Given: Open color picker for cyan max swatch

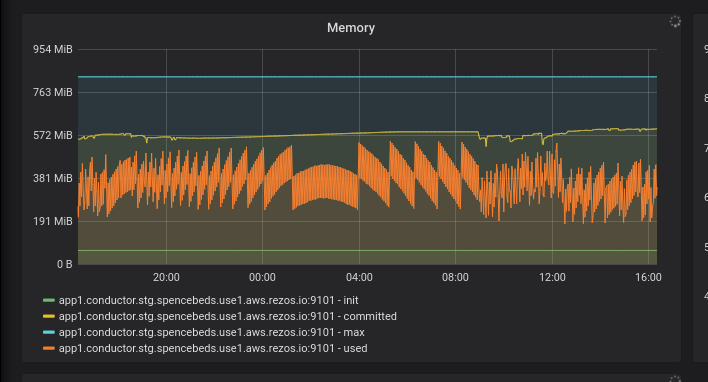Looking at the screenshot, I should click(x=49, y=332).
